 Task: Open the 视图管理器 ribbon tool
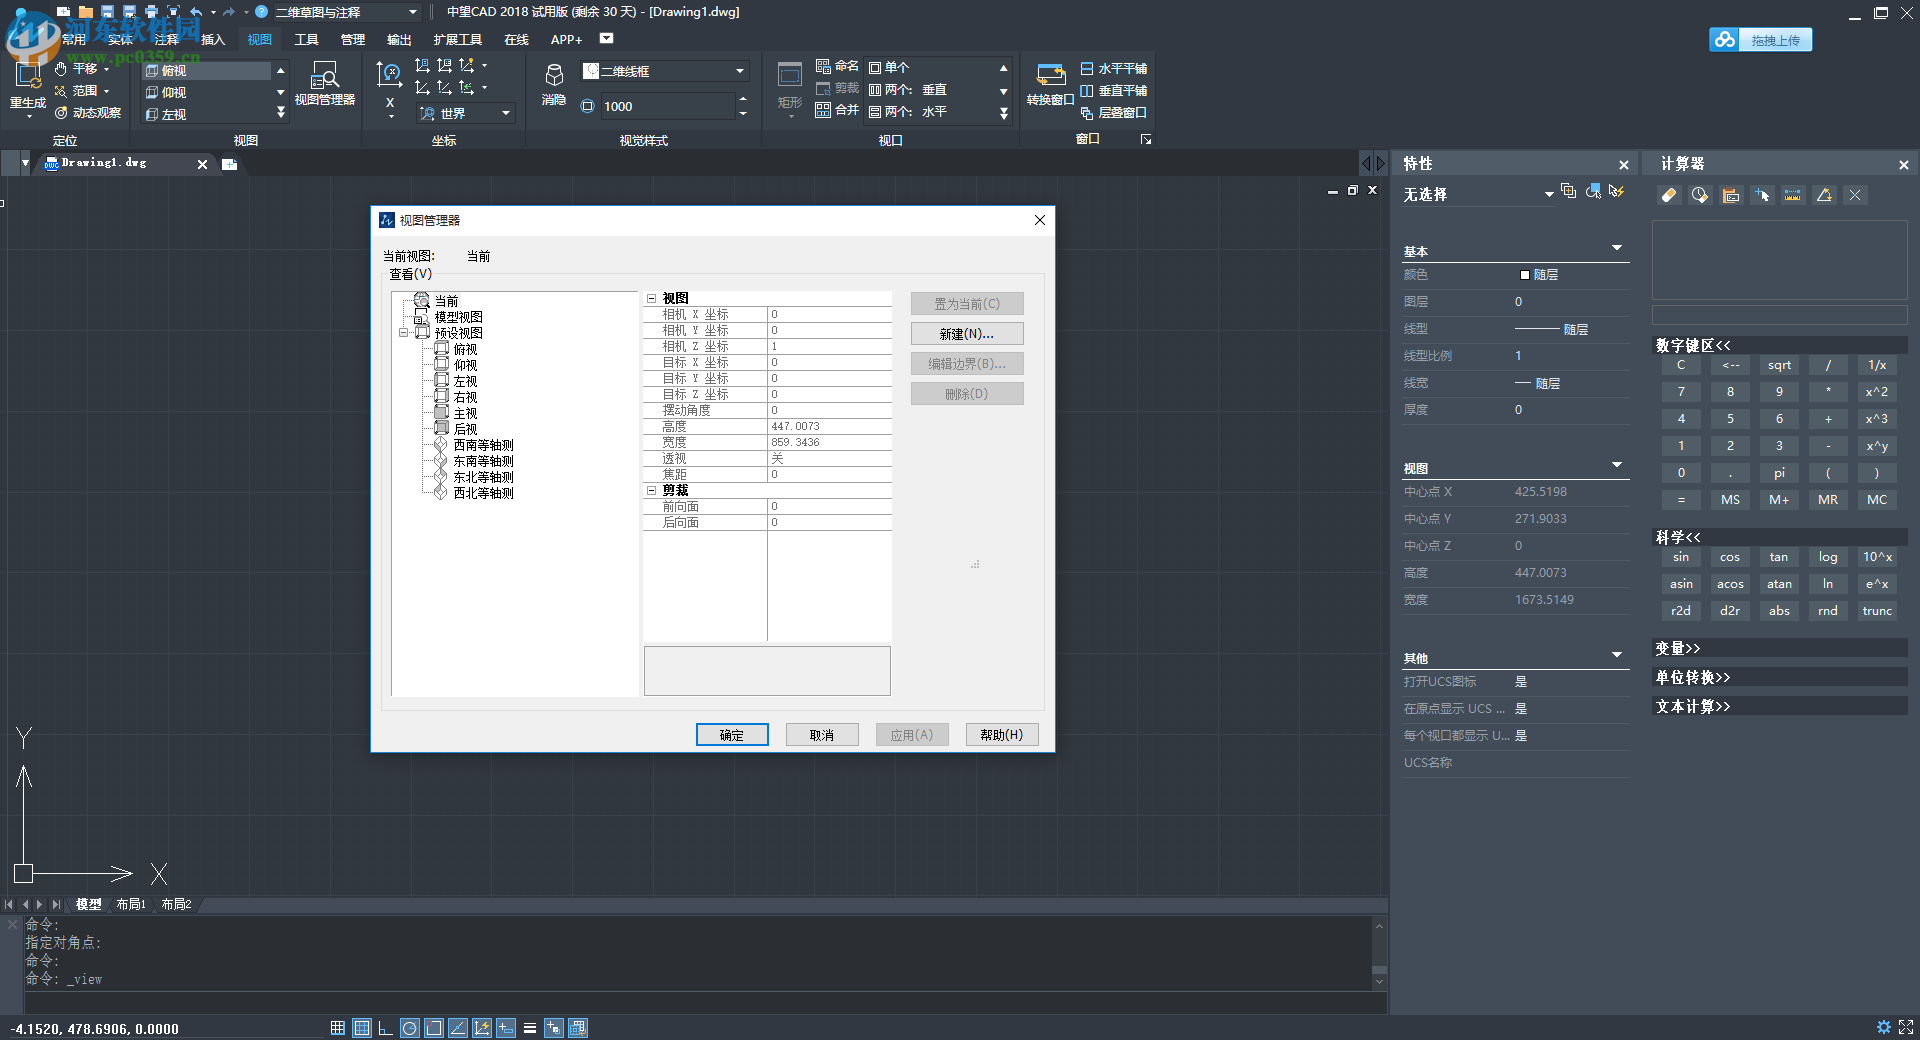click(324, 83)
